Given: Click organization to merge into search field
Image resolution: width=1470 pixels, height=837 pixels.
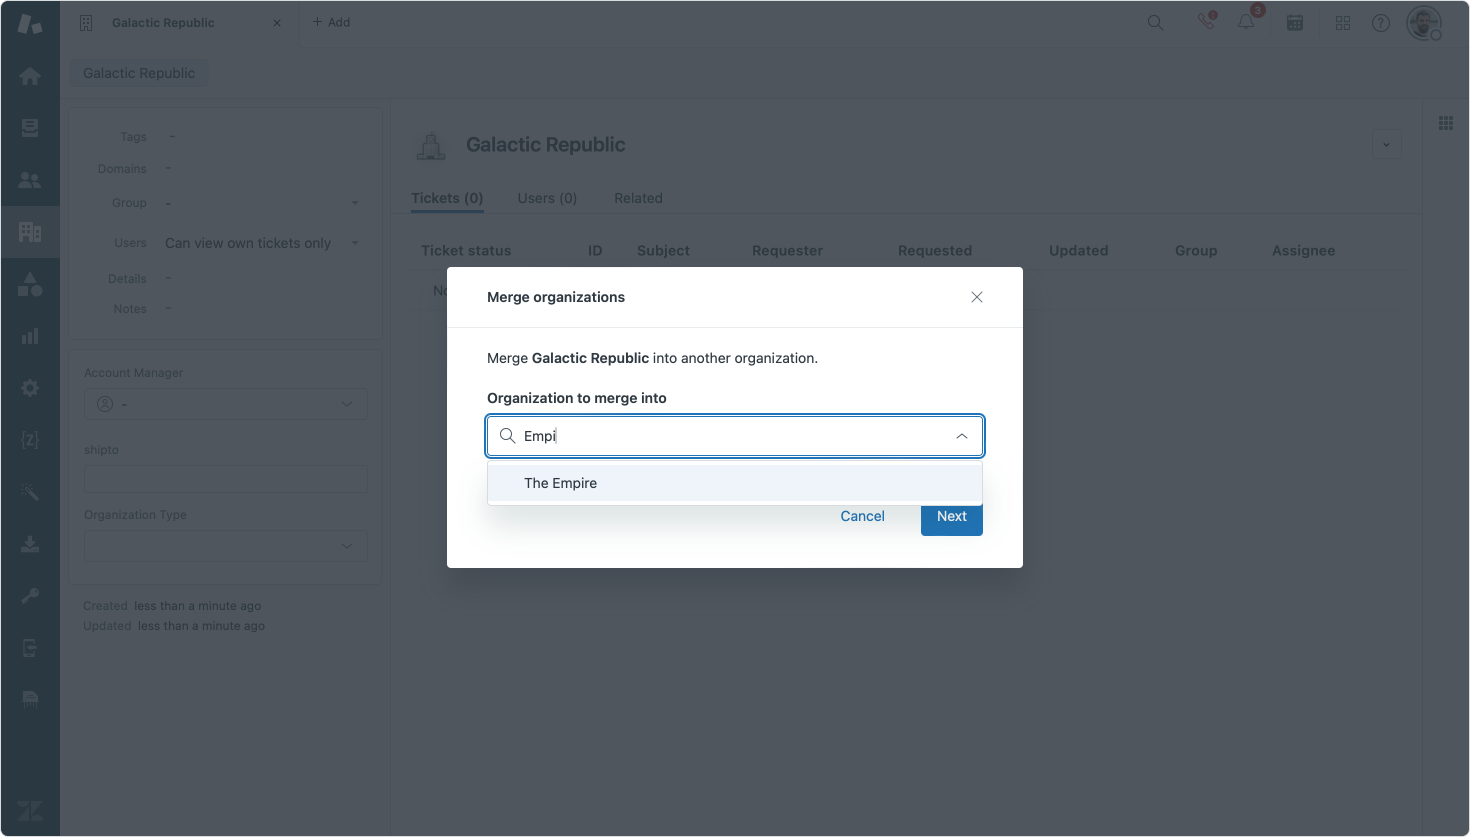Looking at the screenshot, I should (x=735, y=436).
